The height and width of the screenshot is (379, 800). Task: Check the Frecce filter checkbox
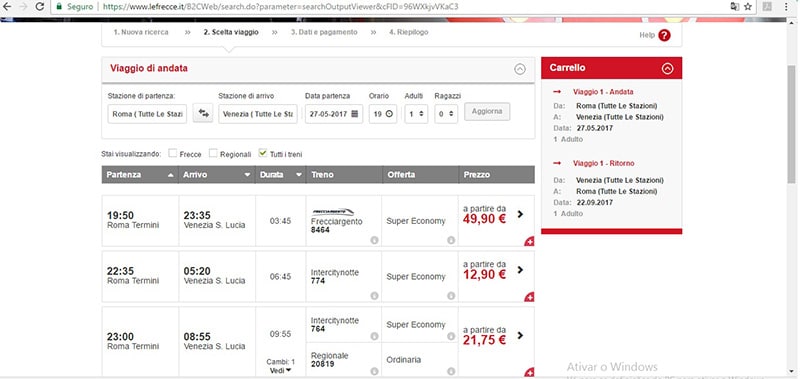(173, 153)
